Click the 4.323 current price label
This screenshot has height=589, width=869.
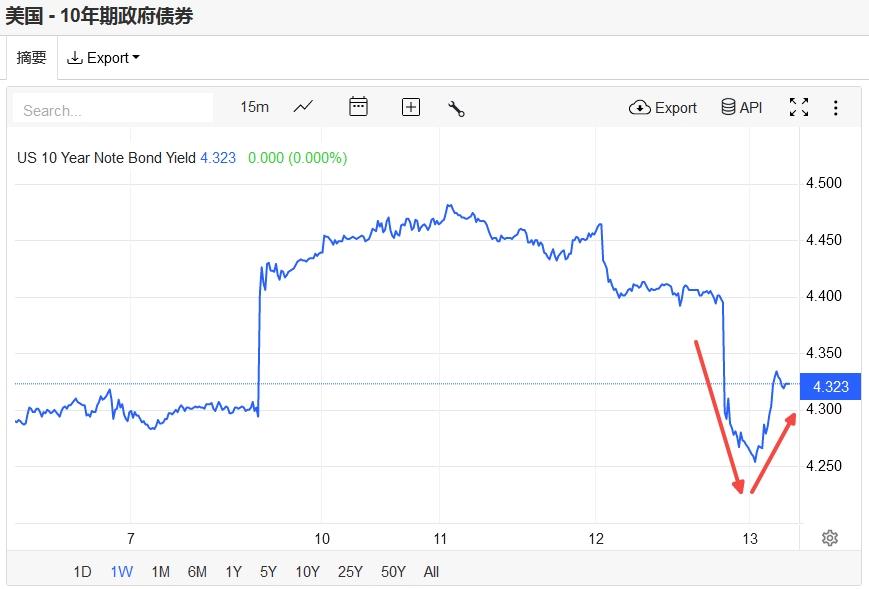[x=830, y=387]
